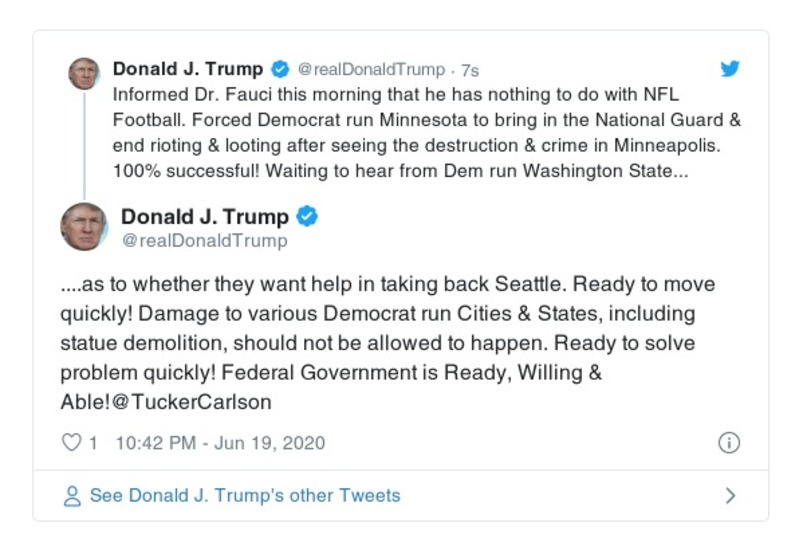Open the '10:42 PM - Jun 19, 2020' timestamp
Image resolution: width=799 pixels, height=558 pixels.
220,443
